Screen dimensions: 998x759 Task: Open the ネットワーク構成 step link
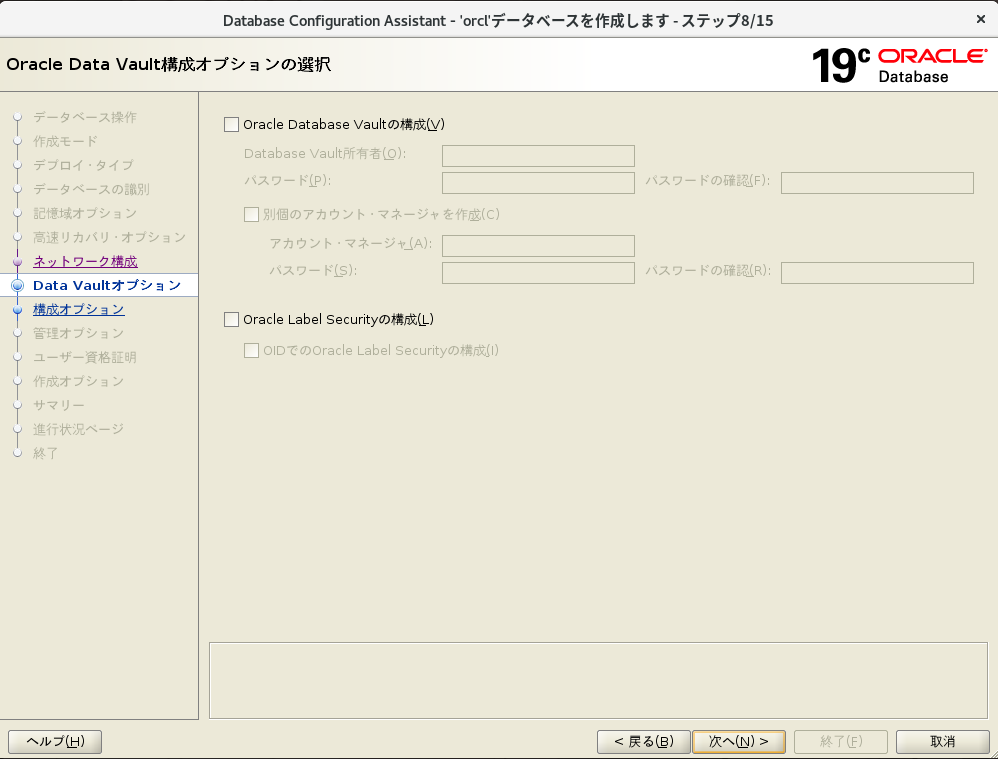pyautogui.click(x=85, y=262)
